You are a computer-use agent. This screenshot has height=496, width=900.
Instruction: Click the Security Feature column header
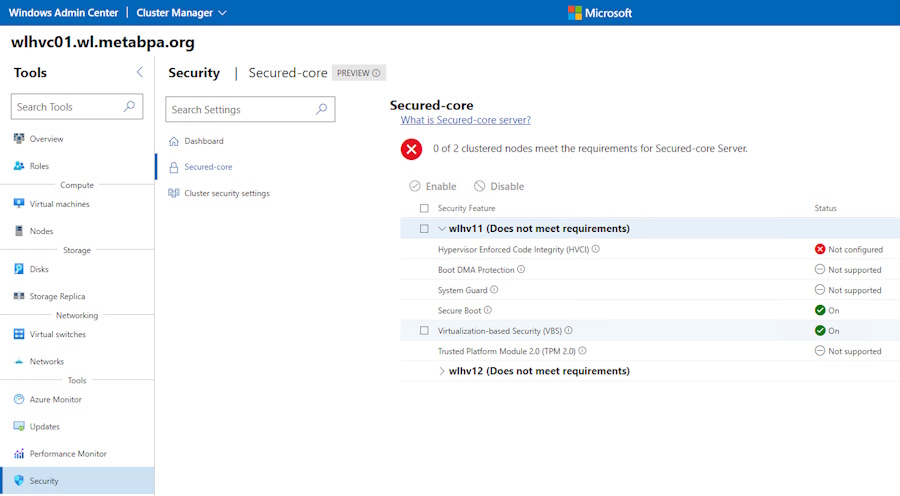(x=466, y=208)
